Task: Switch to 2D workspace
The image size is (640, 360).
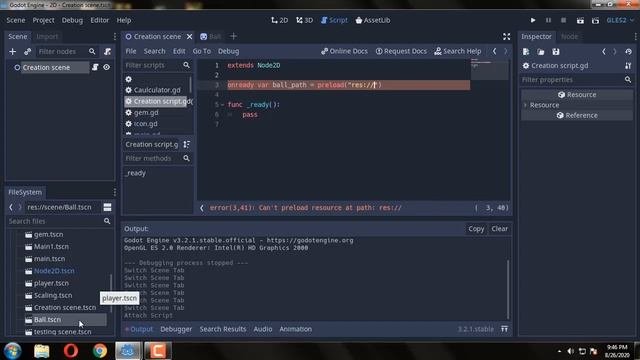Action: [x=280, y=20]
